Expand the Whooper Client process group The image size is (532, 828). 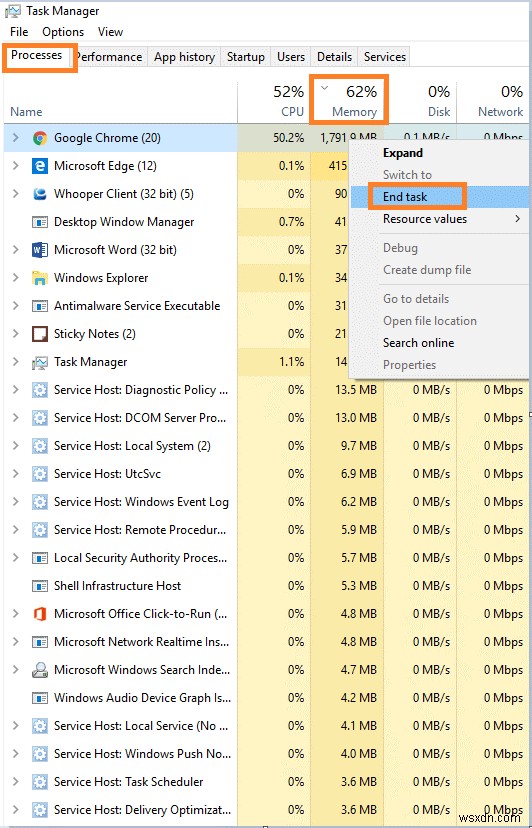(15, 194)
